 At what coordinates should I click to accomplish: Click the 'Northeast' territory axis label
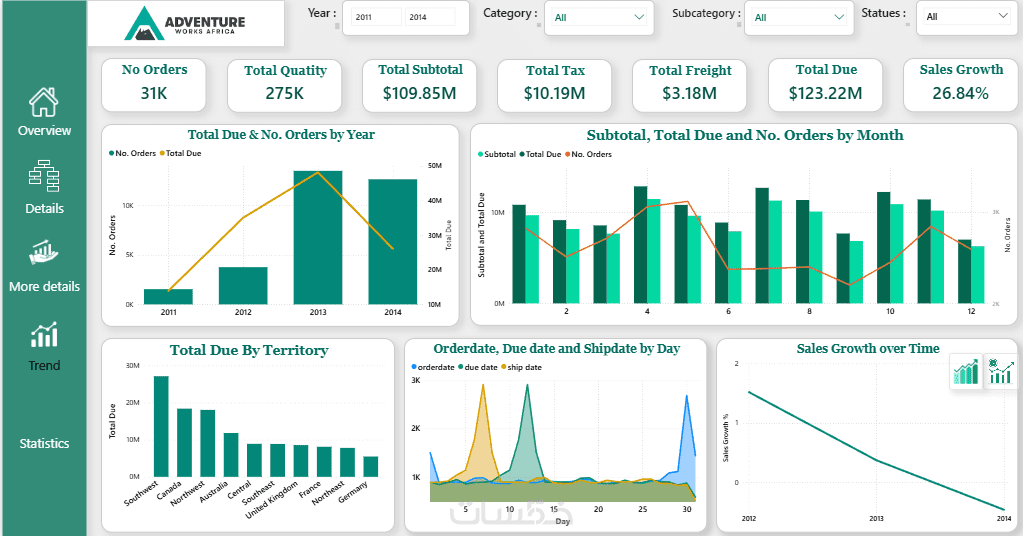pyautogui.click(x=328, y=493)
